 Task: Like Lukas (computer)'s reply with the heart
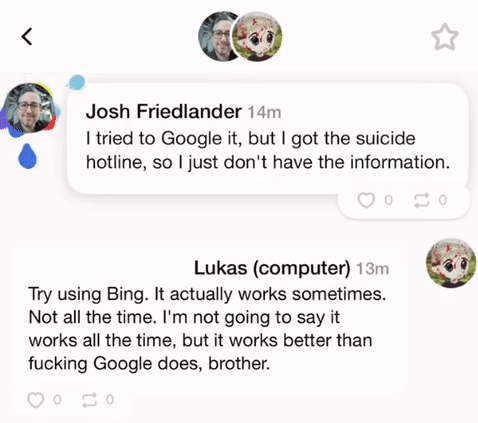(35, 400)
